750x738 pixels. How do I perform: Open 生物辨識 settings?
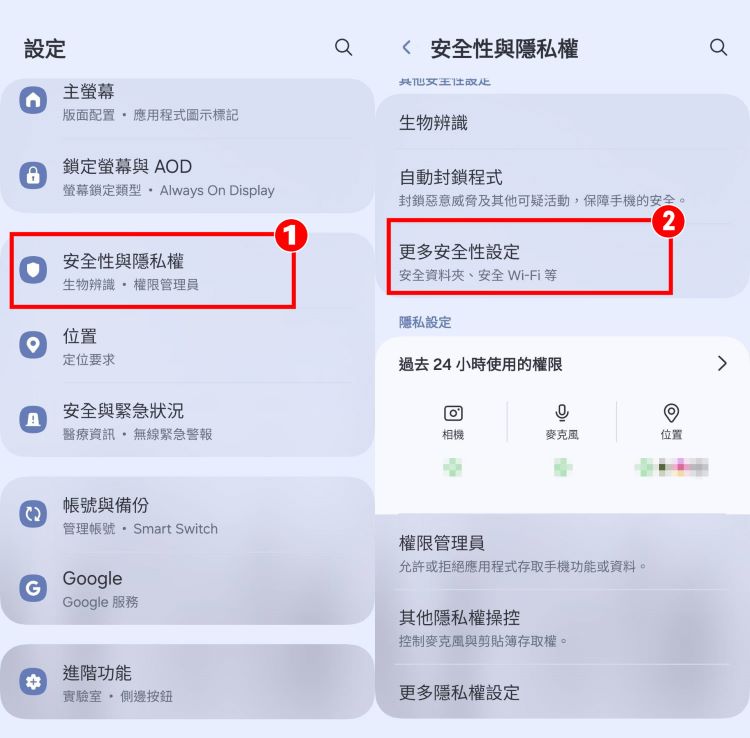pos(562,122)
